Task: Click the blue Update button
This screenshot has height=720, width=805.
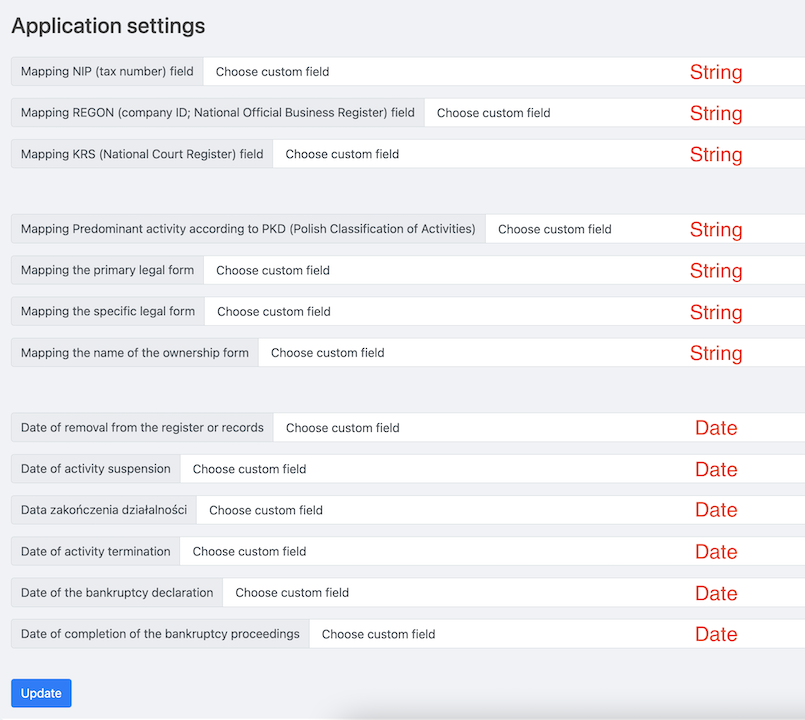Action: (x=41, y=693)
